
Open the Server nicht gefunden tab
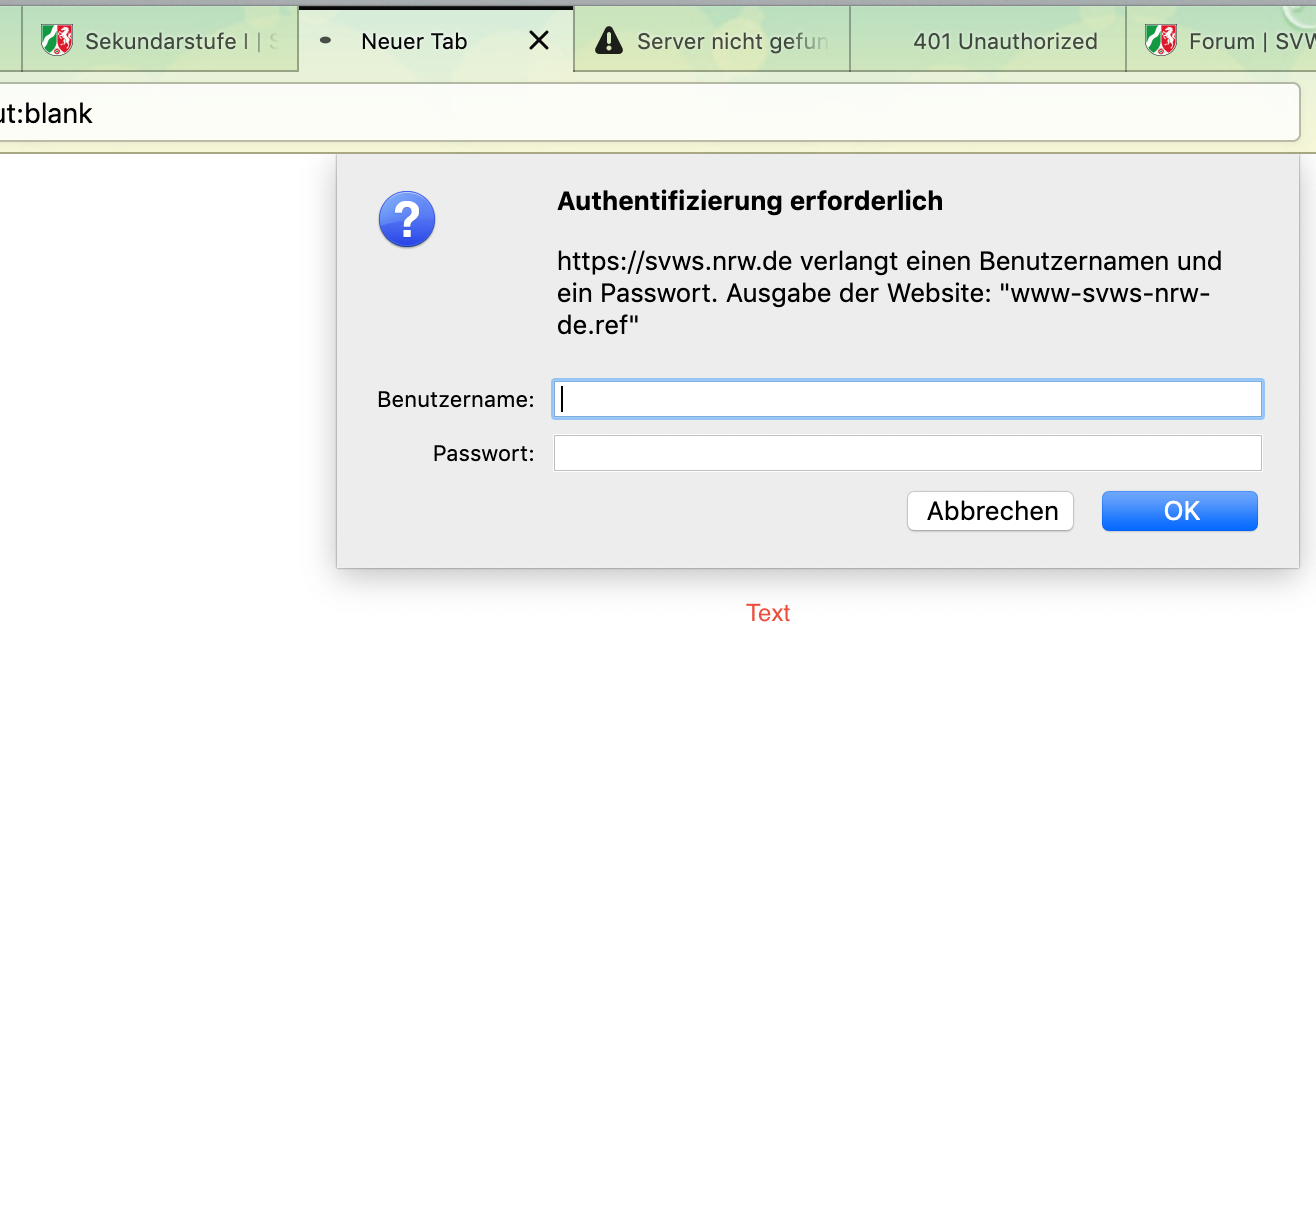732,41
